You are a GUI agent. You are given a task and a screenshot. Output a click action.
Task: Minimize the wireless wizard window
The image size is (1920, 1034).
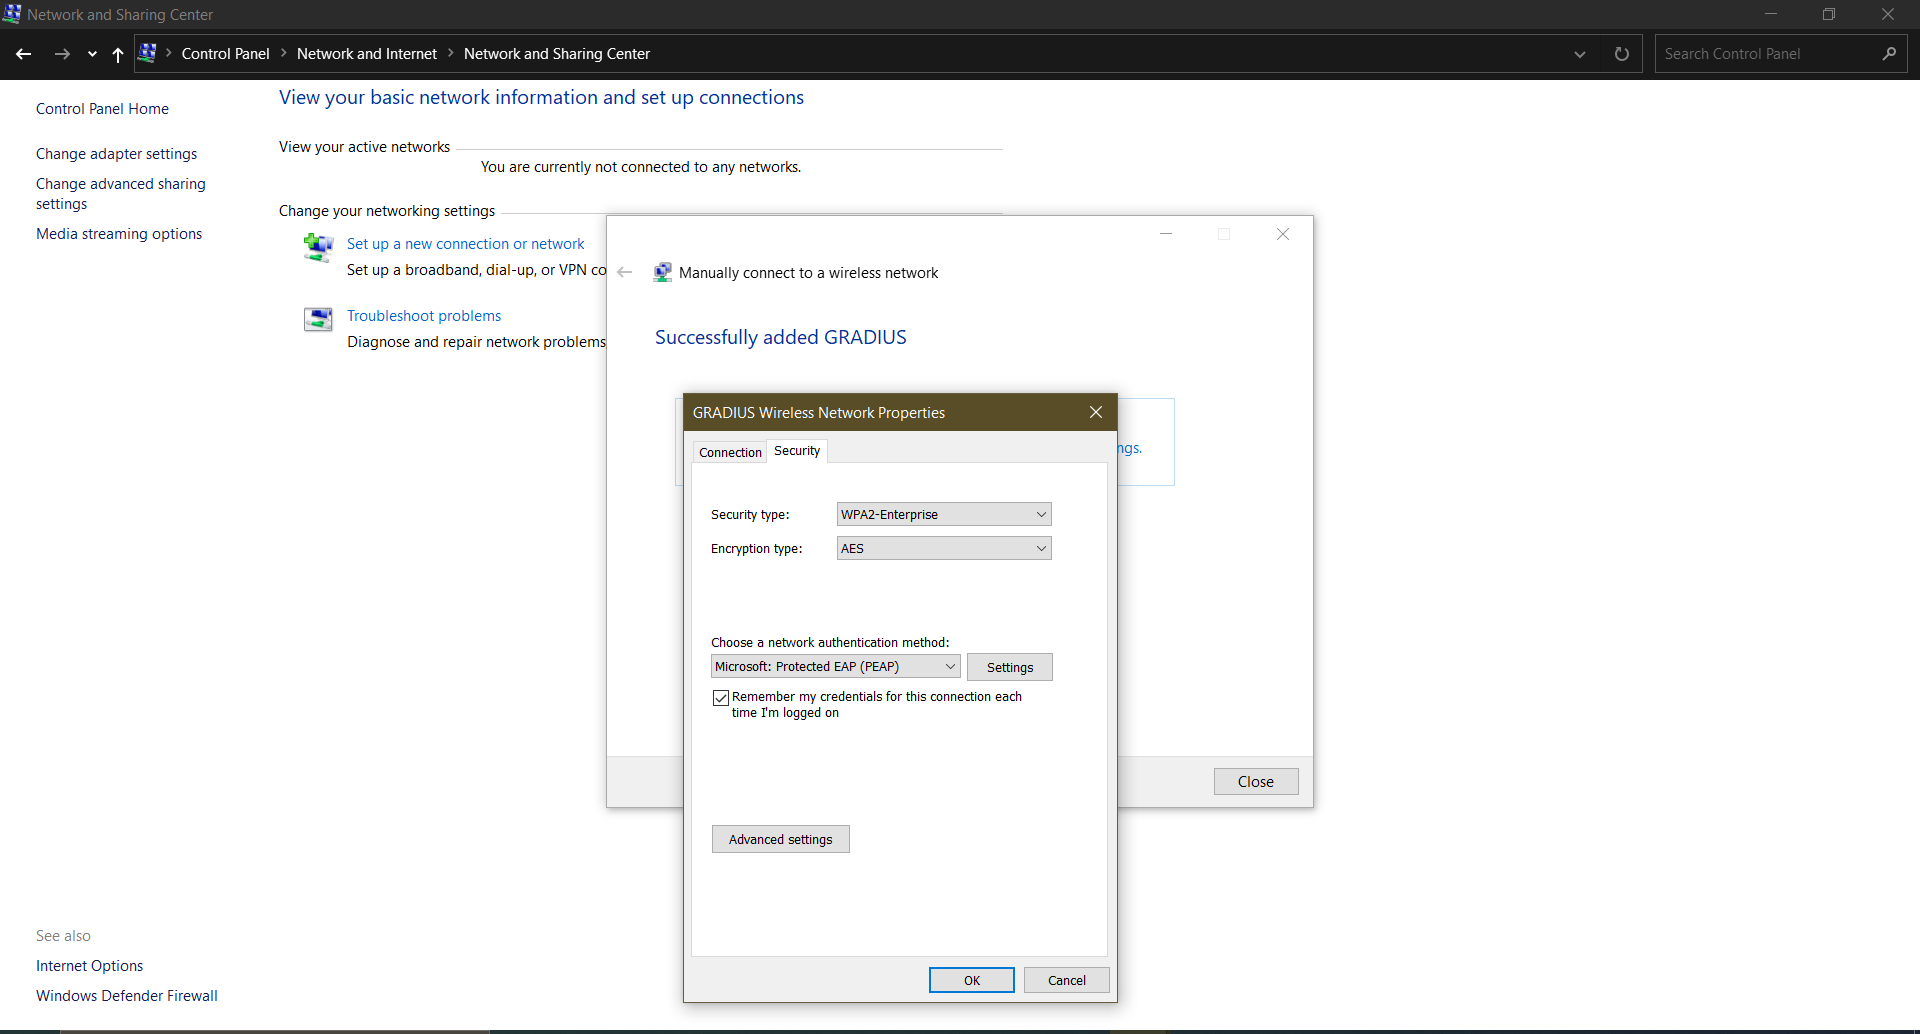tap(1166, 234)
